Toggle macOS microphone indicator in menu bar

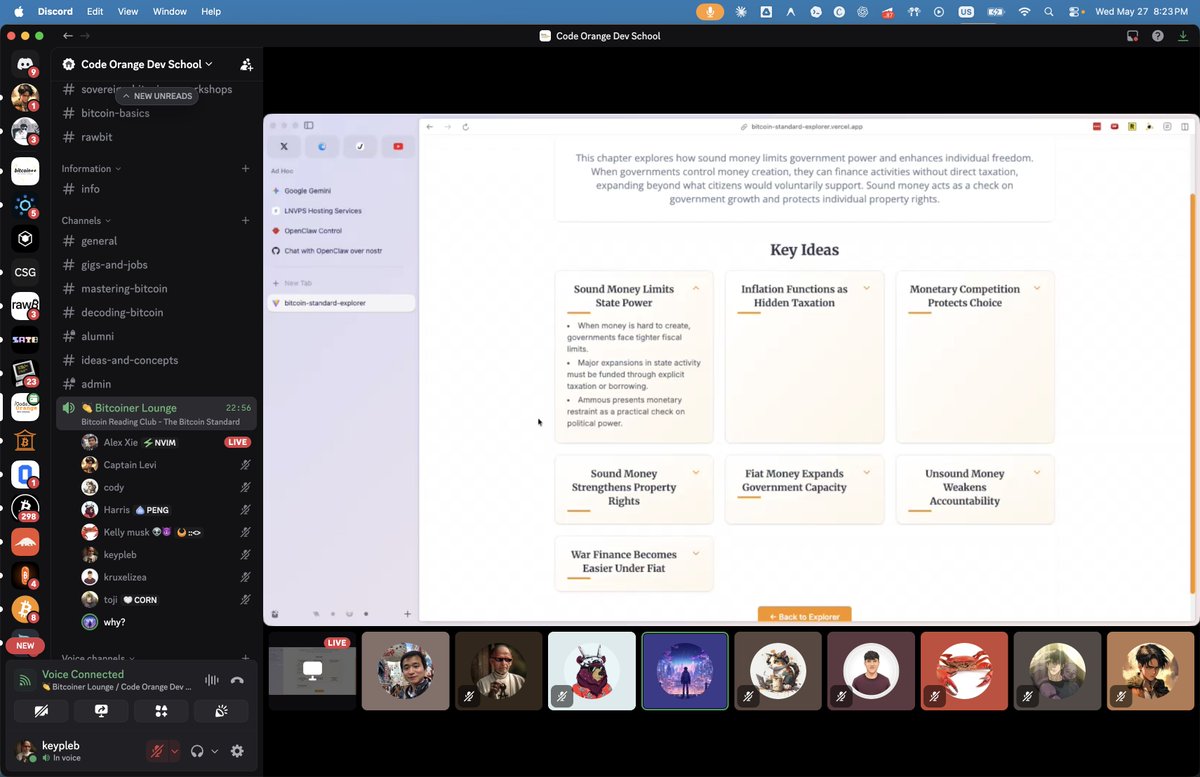click(x=711, y=12)
